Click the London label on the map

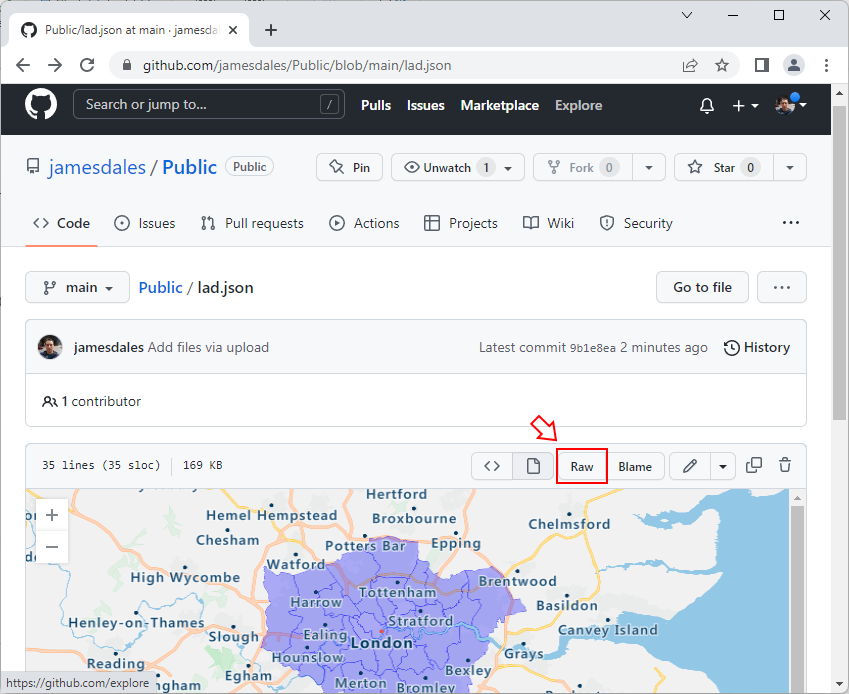[382, 643]
